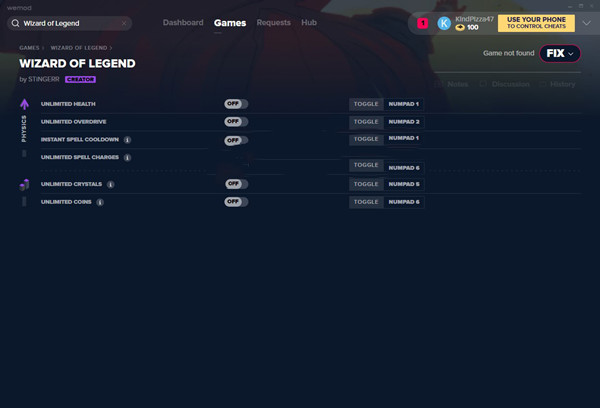Open the red notification badge
This screenshot has width=600, height=408.
tap(422, 23)
